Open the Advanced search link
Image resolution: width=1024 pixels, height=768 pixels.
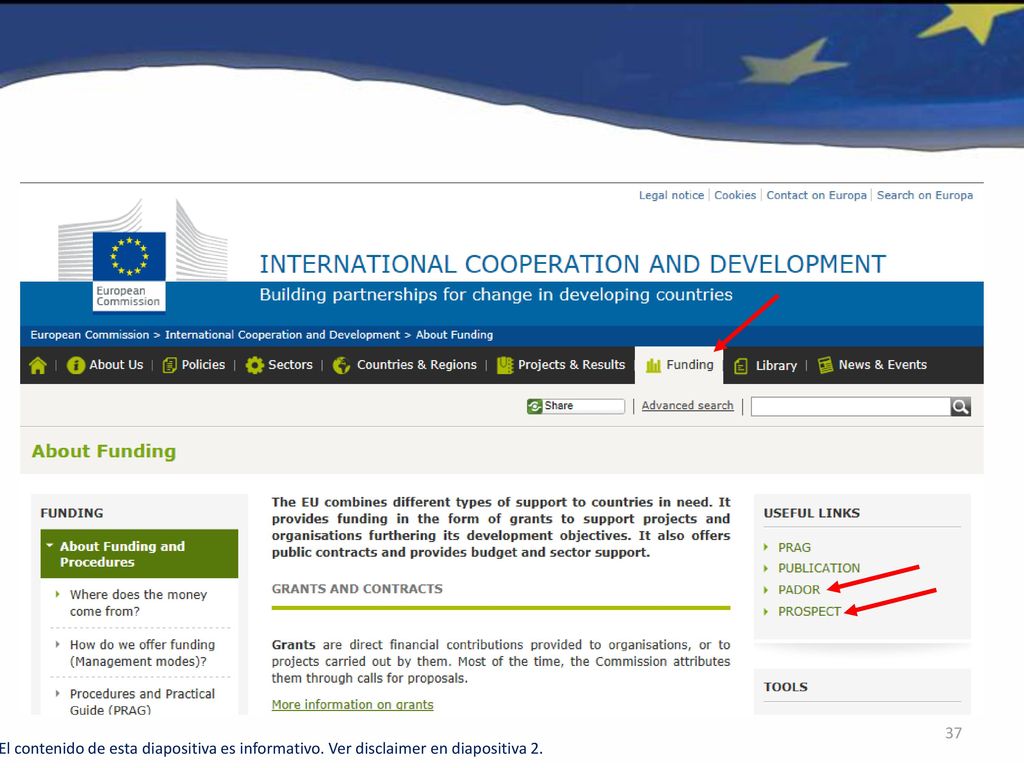tap(688, 406)
